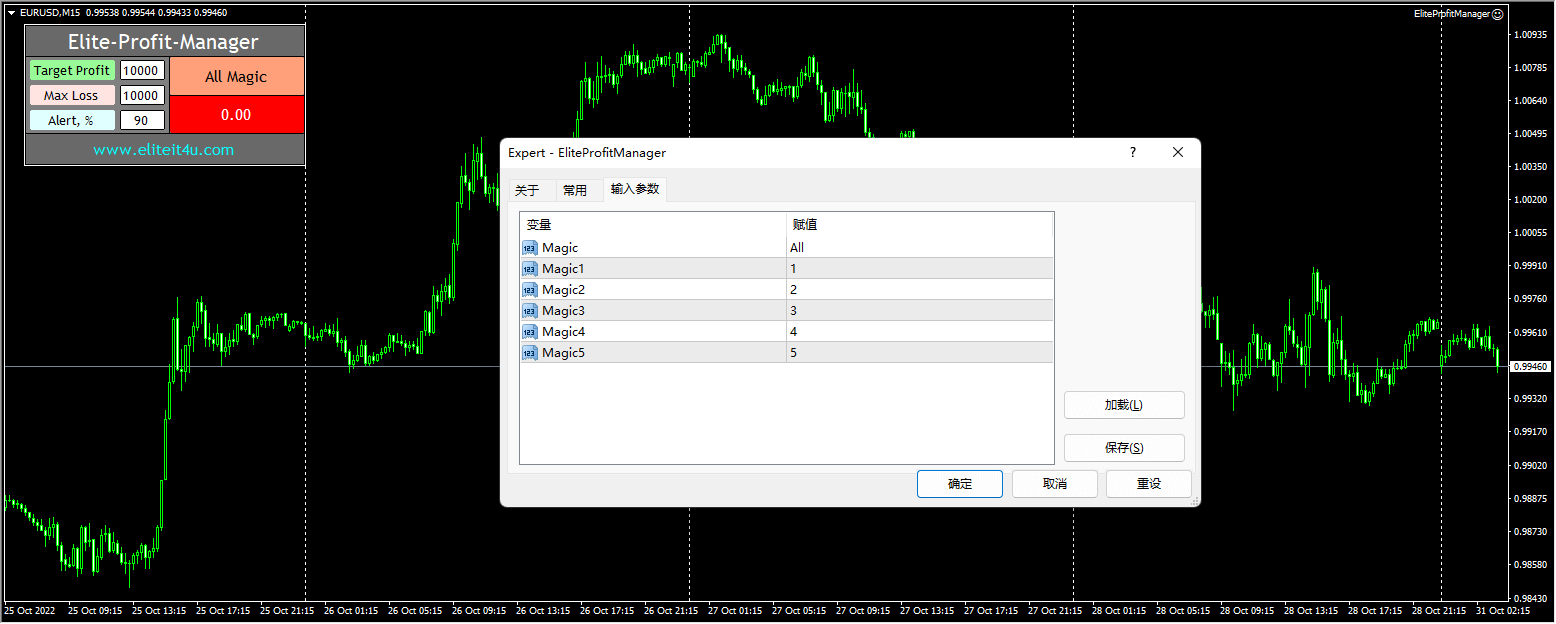
Task: Click the red 0.00 profit display
Action: [236, 114]
